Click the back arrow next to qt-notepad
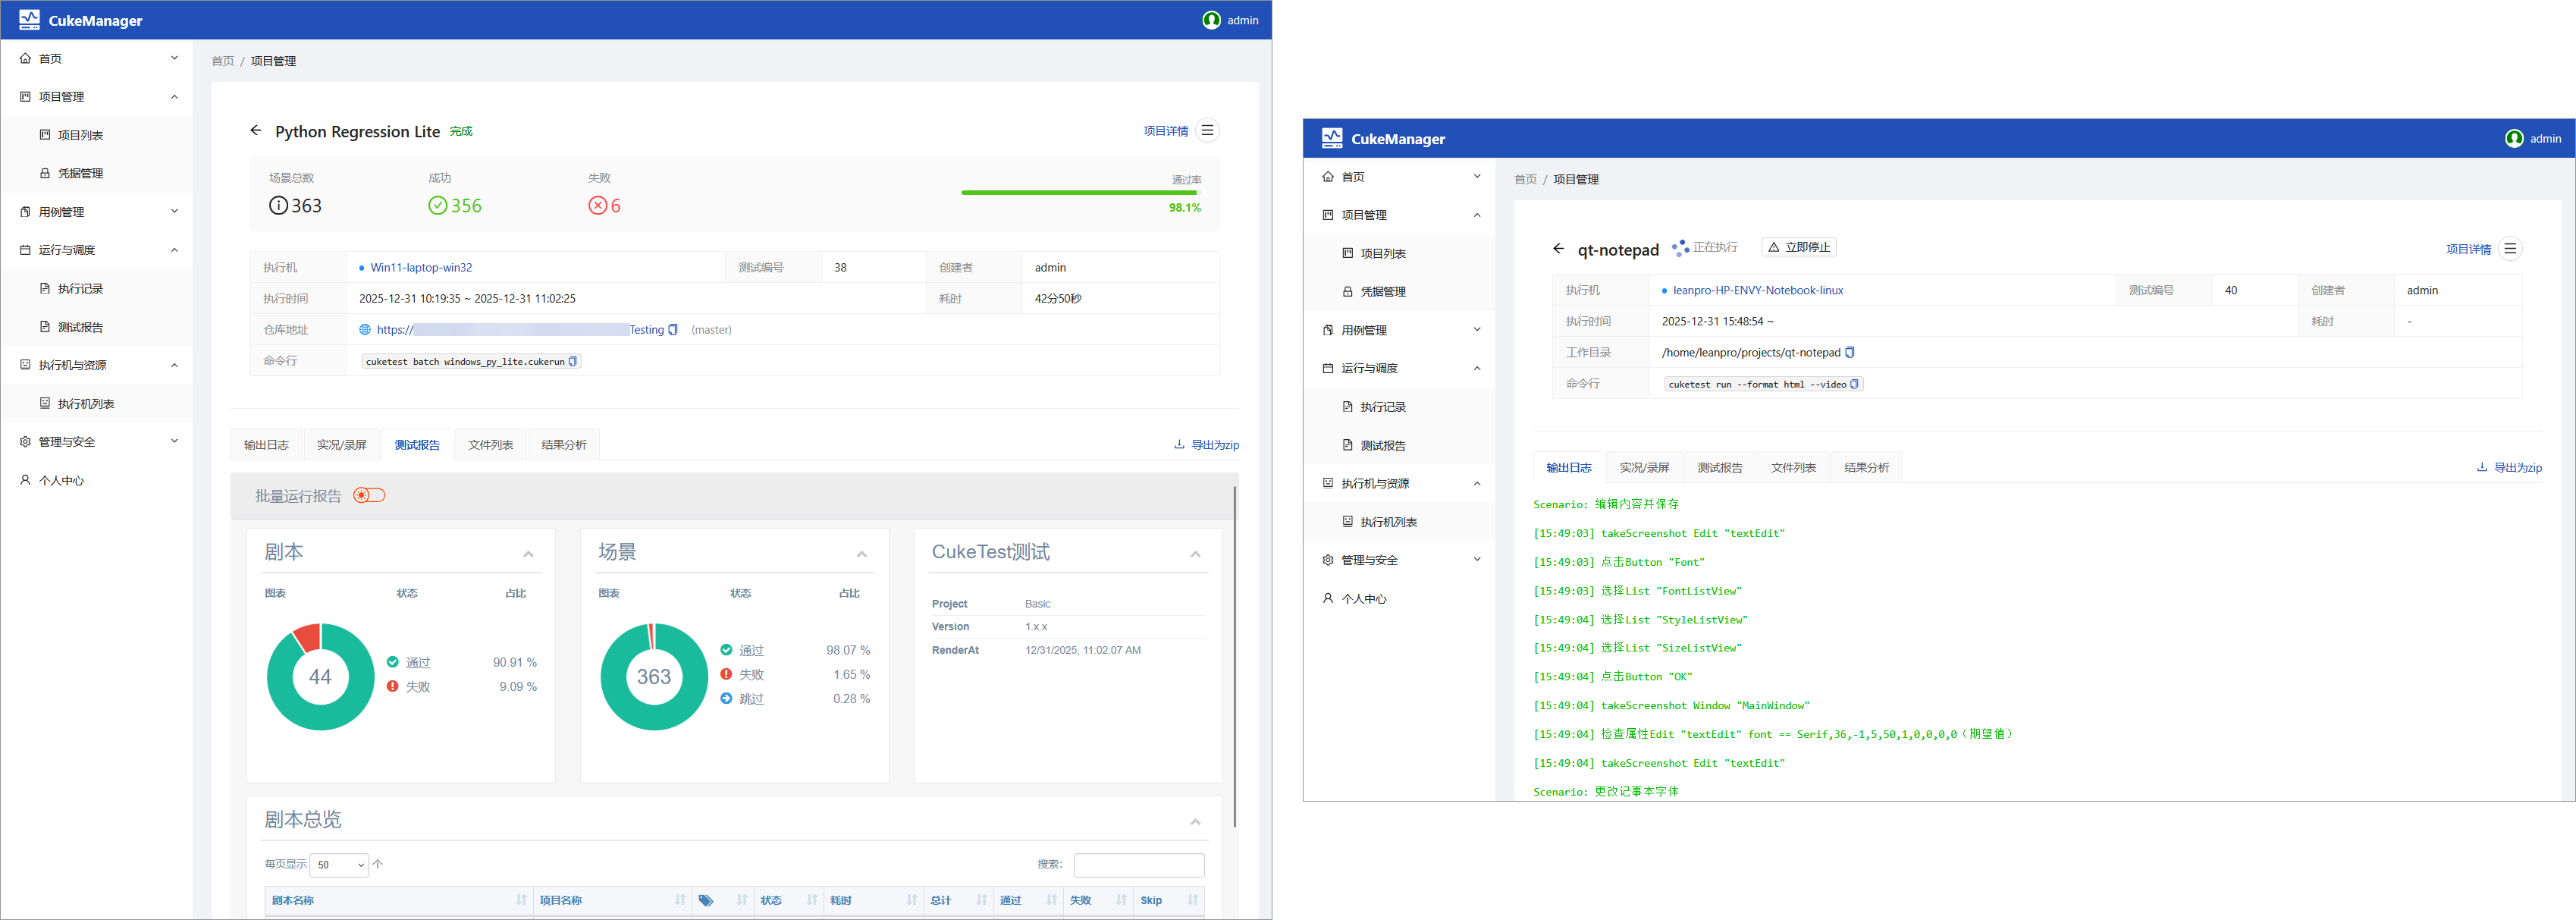Viewport: 2576px width, 920px height. [1558, 249]
